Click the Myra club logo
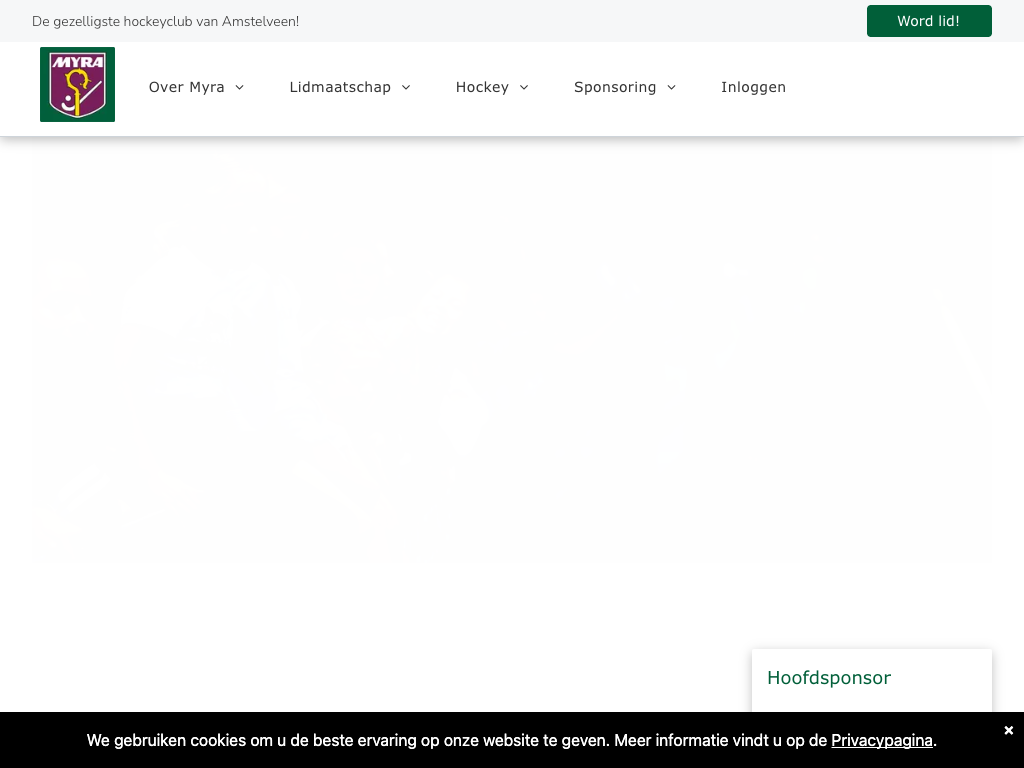The height and width of the screenshot is (768, 1024). [77, 84]
